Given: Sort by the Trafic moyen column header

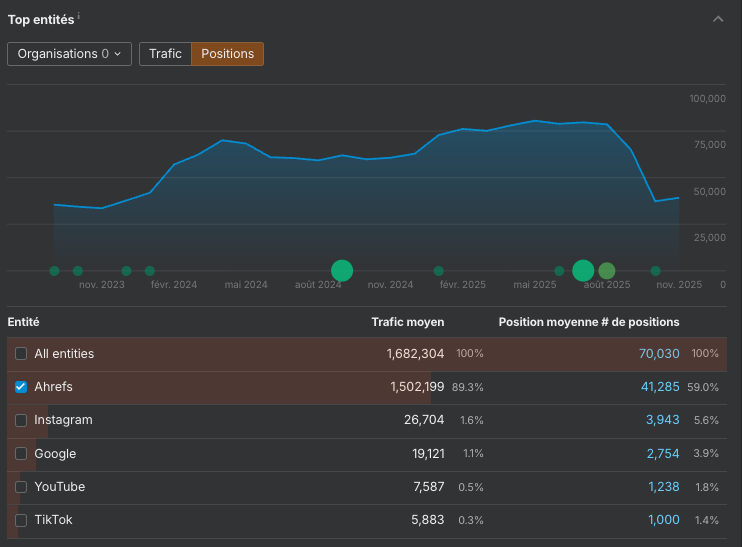Looking at the screenshot, I should pyautogui.click(x=407, y=322).
